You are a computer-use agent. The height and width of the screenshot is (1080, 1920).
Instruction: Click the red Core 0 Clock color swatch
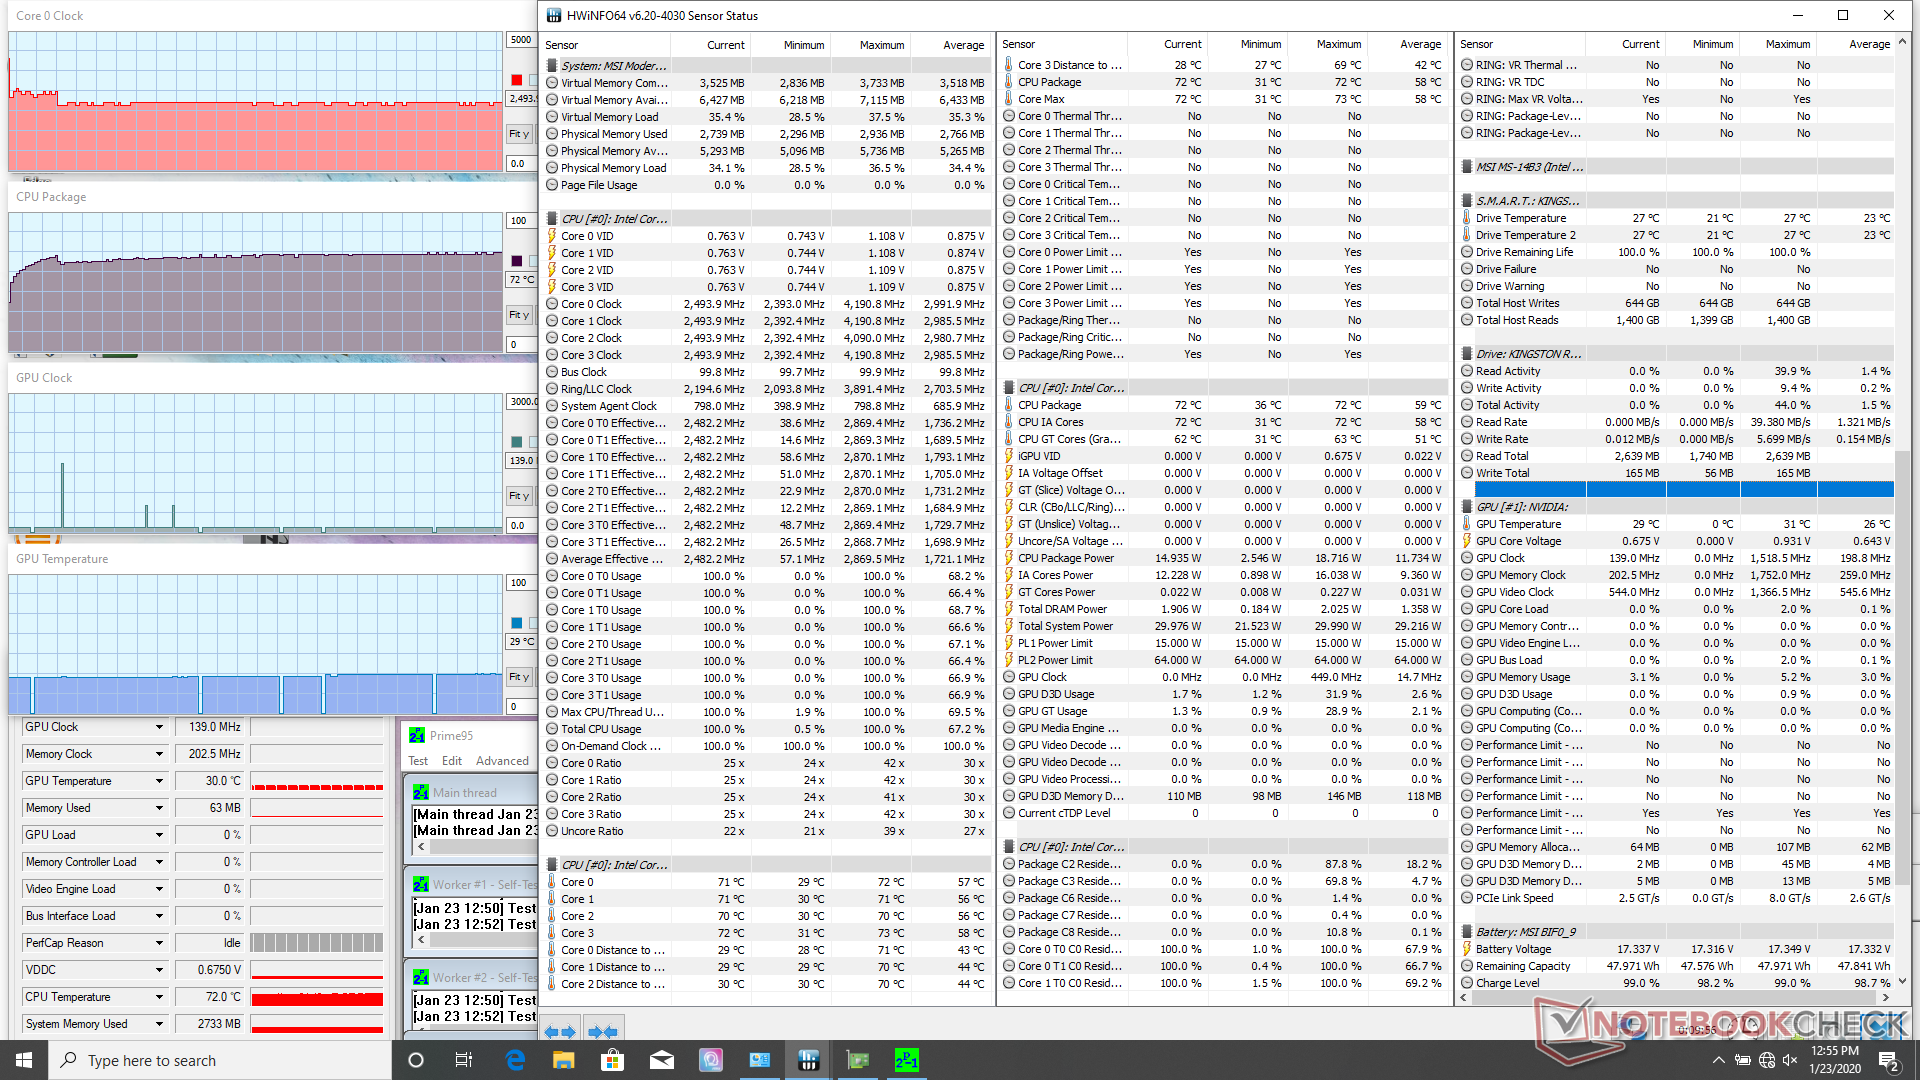pyautogui.click(x=517, y=80)
